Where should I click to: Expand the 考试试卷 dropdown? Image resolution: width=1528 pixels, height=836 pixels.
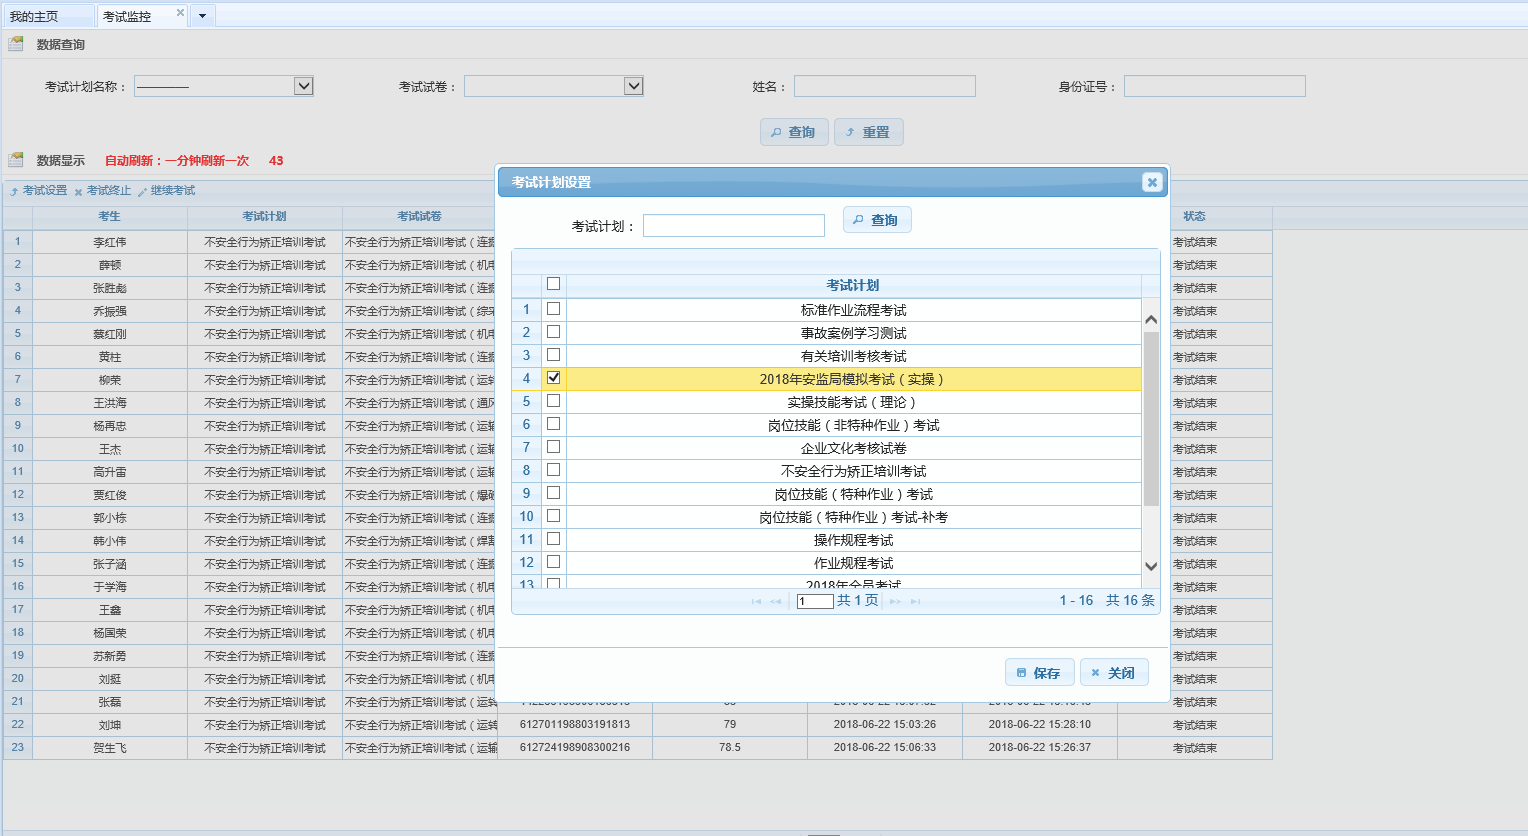coord(633,86)
